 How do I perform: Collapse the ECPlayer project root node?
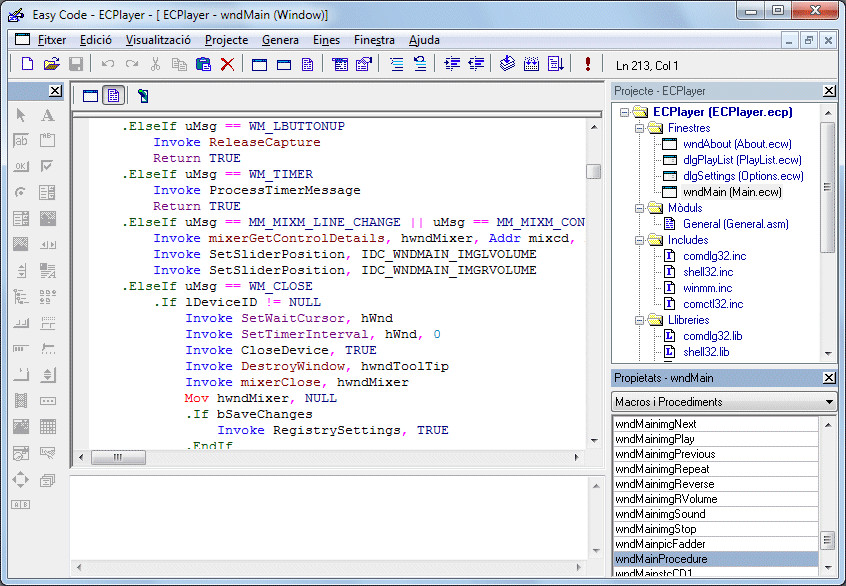coord(624,112)
